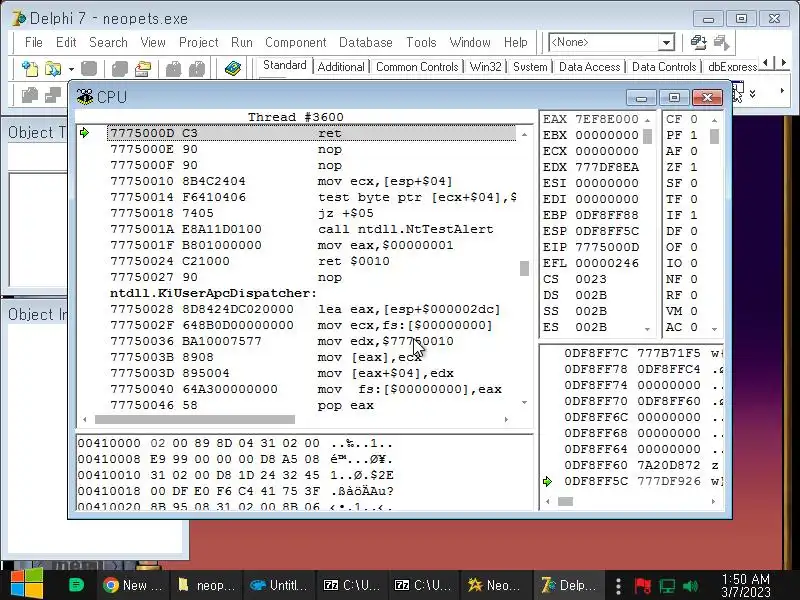Open Help contents book icon
The width and height of the screenshot is (800, 600).
(x=233, y=68)
